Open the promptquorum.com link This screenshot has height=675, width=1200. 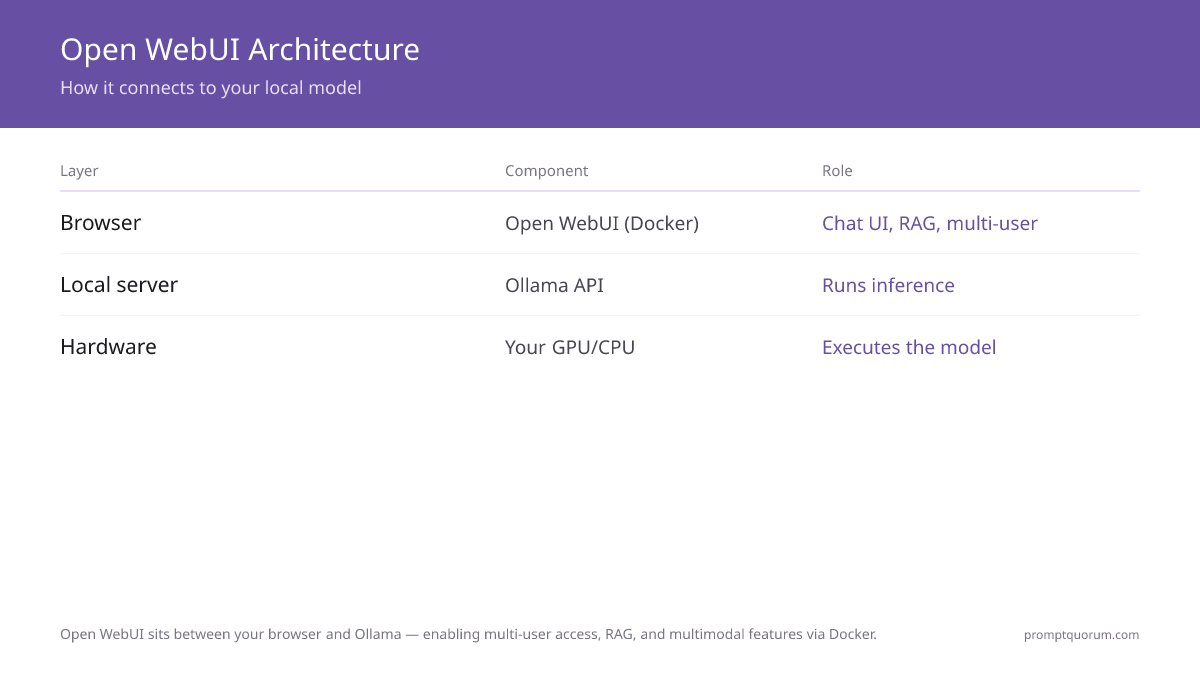pos(1081,635)
